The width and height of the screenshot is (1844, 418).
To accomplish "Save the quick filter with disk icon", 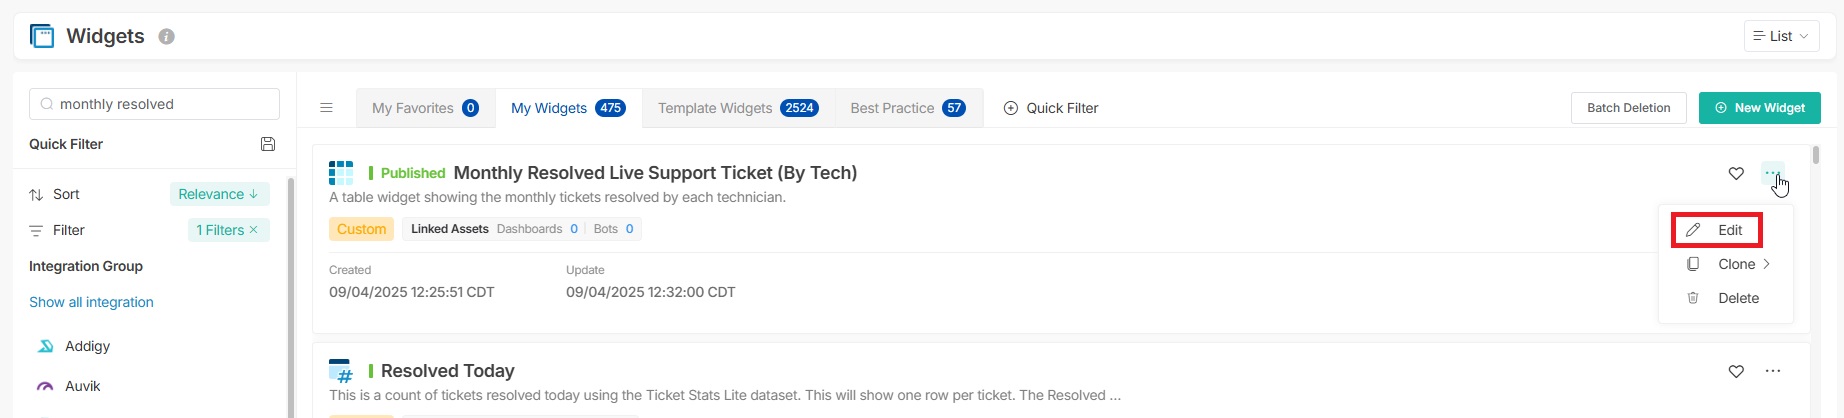I will (x=268, y=144).
